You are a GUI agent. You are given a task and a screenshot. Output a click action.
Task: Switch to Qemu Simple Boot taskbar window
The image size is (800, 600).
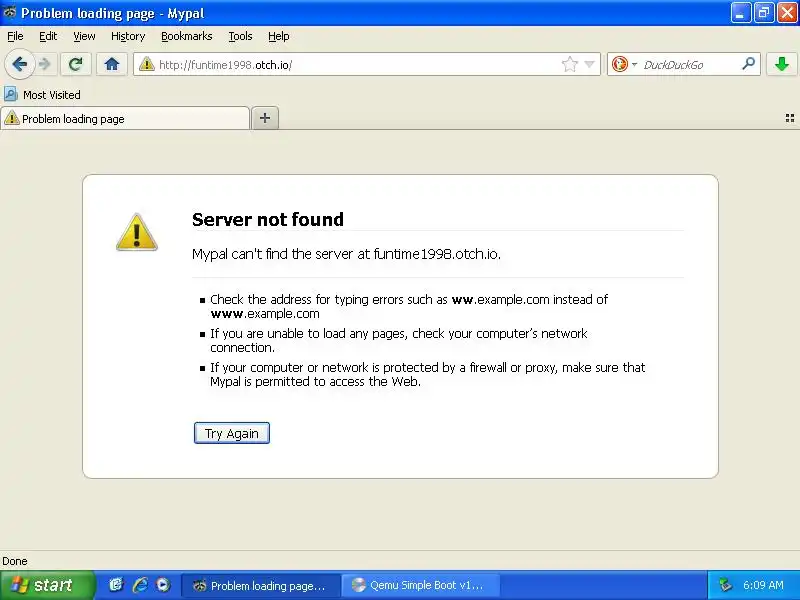click(420, 585)
